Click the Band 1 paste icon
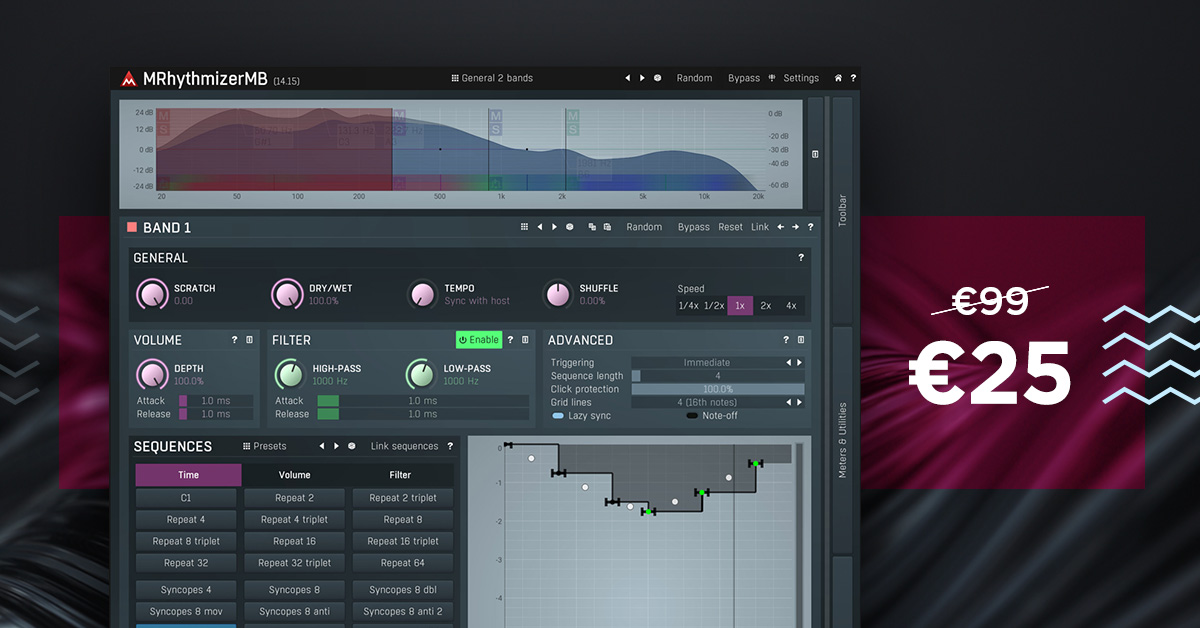Viewport: 1200px width, 628px height. pyautogui.click(x=607, y=227)
